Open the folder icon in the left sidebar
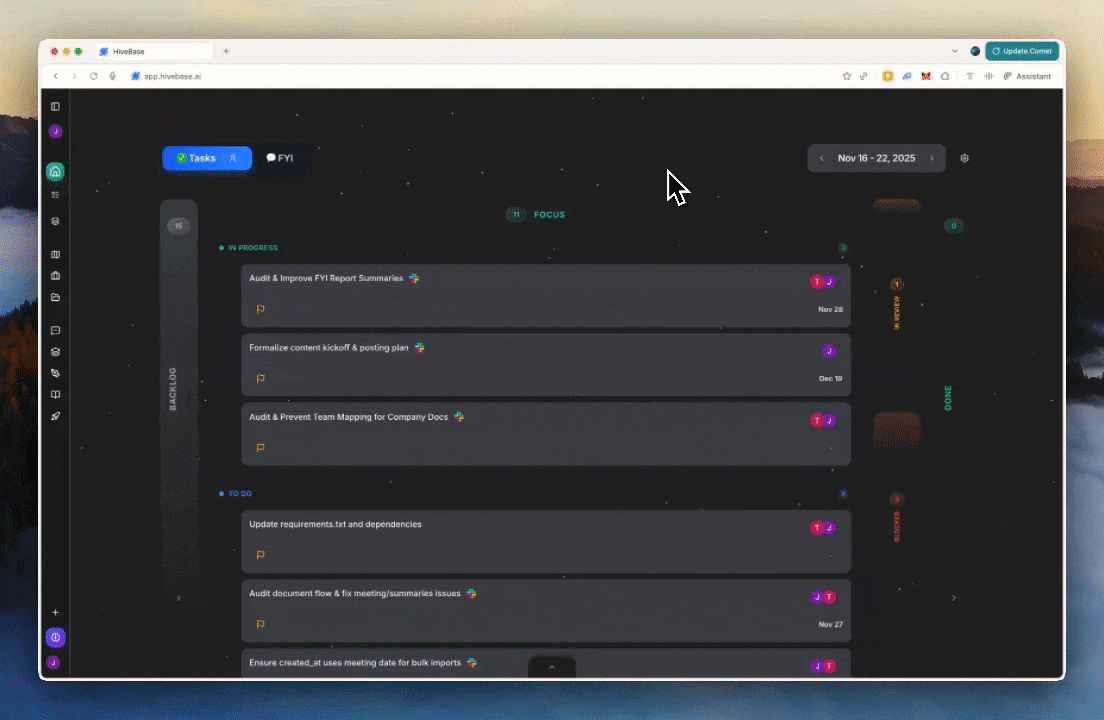1104x720 pixels. pyautogui.click(x=55, y=298)
